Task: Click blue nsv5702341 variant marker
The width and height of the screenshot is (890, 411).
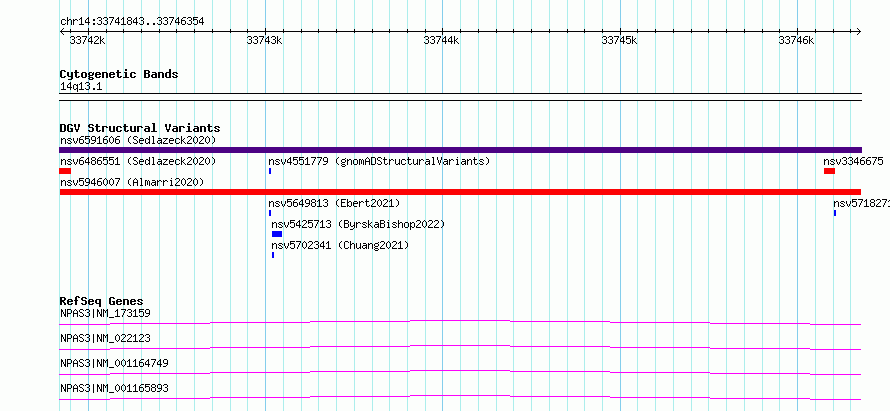Action: point(273,255)
